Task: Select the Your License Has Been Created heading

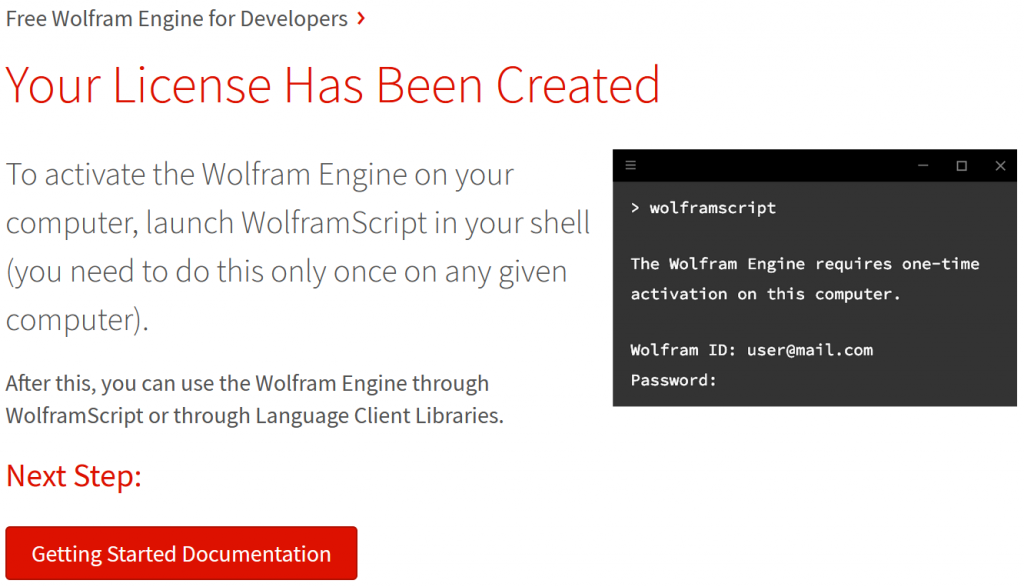Action: point(333,85)
